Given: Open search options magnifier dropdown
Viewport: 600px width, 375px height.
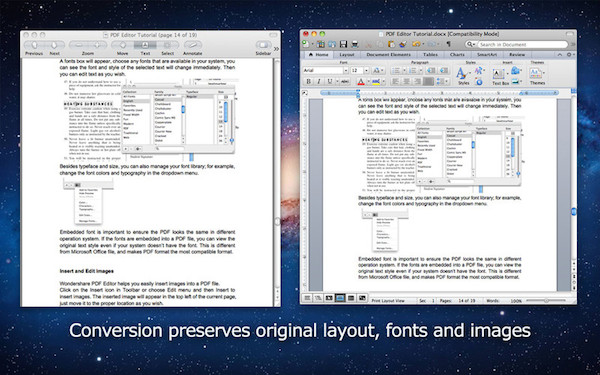Looking at the screenshot, I should pos(471,44).
